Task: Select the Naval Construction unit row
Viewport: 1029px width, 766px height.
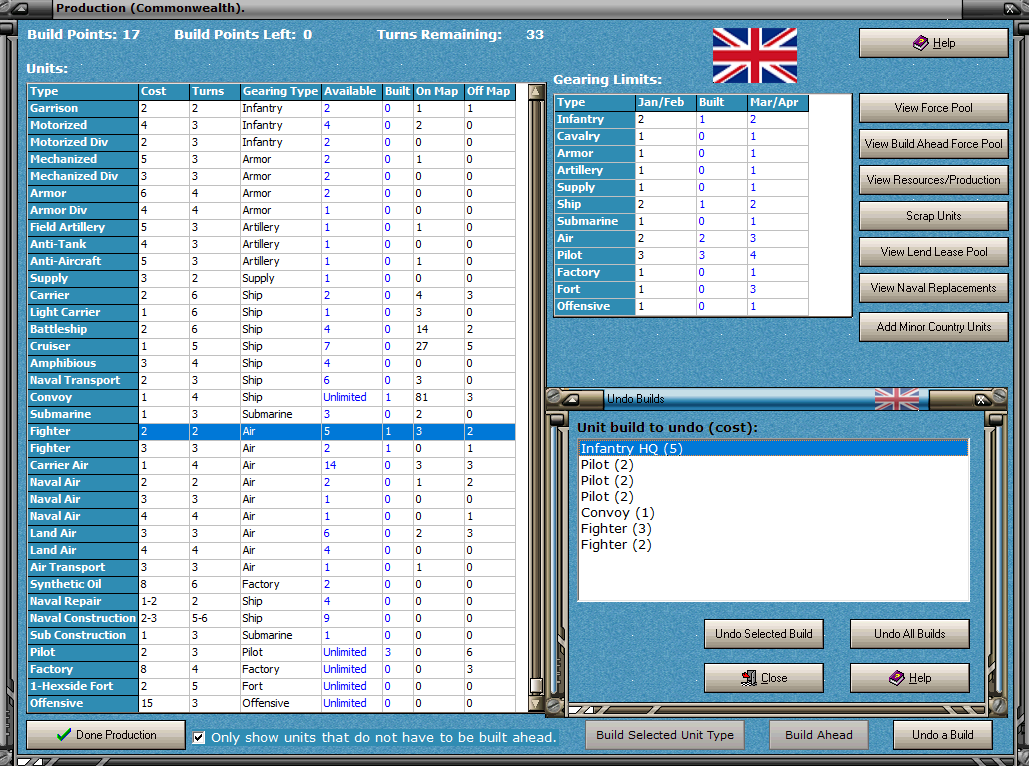Action: [271, 618]
